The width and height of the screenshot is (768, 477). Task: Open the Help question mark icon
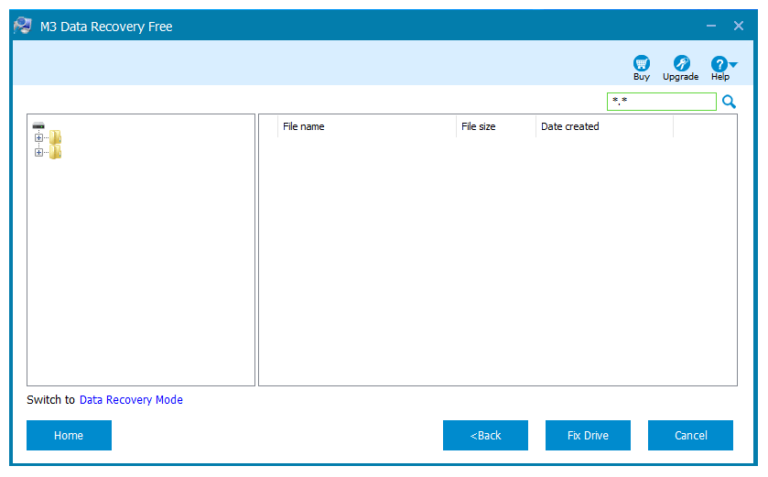click(719, 64)
